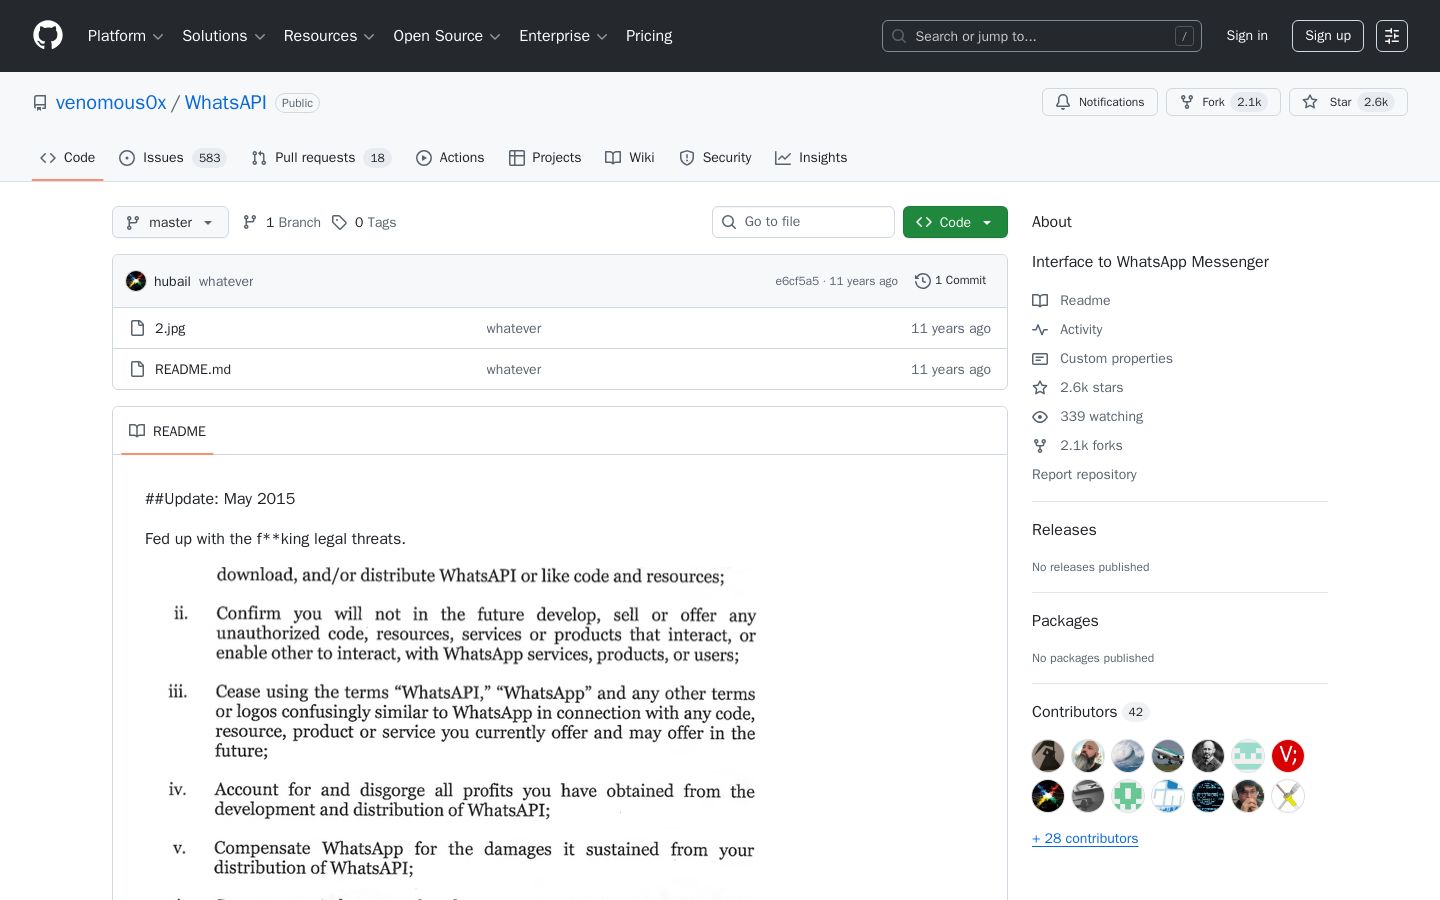Viewport: 1440px width, 900px height.
Task: Open the Wiki tab
Action: (630, 158)
